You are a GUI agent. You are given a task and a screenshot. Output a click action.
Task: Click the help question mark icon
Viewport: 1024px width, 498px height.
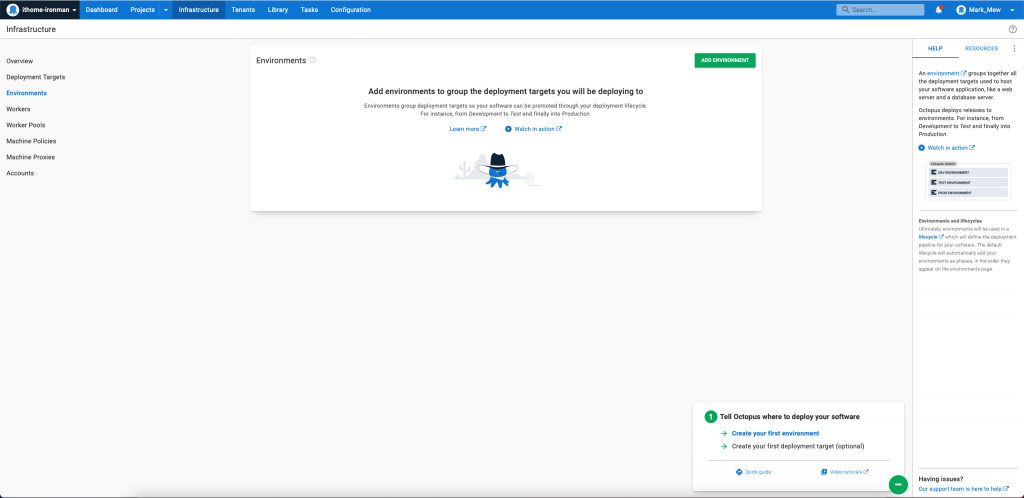click(x=1013, y=29)
